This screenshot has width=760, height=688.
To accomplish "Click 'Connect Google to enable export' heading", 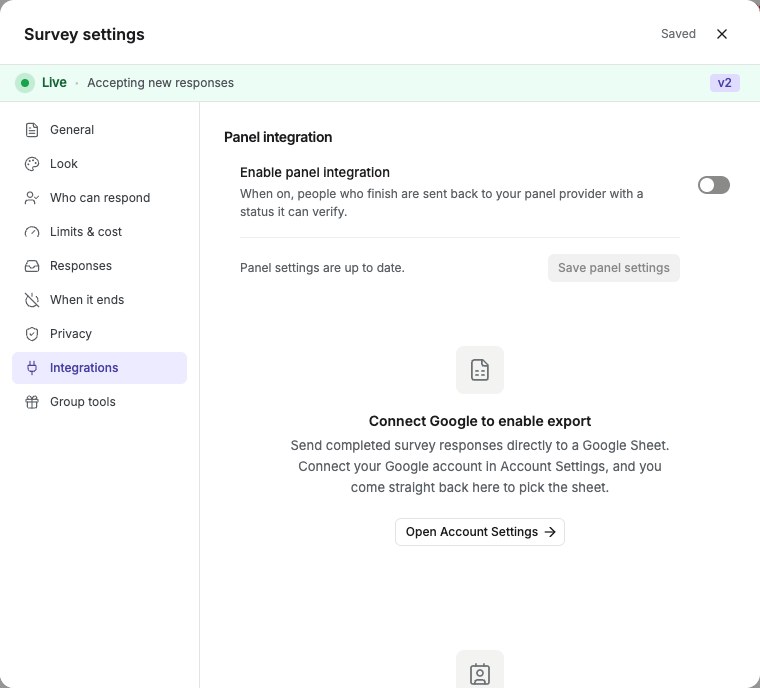I will tap(480, 421).
